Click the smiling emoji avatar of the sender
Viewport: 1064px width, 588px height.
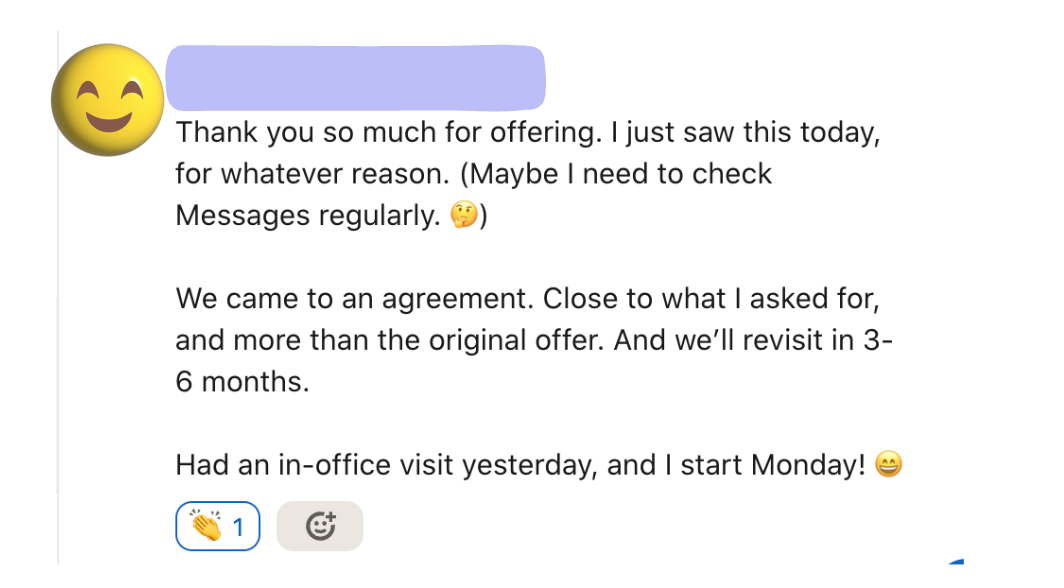[107, 99]
